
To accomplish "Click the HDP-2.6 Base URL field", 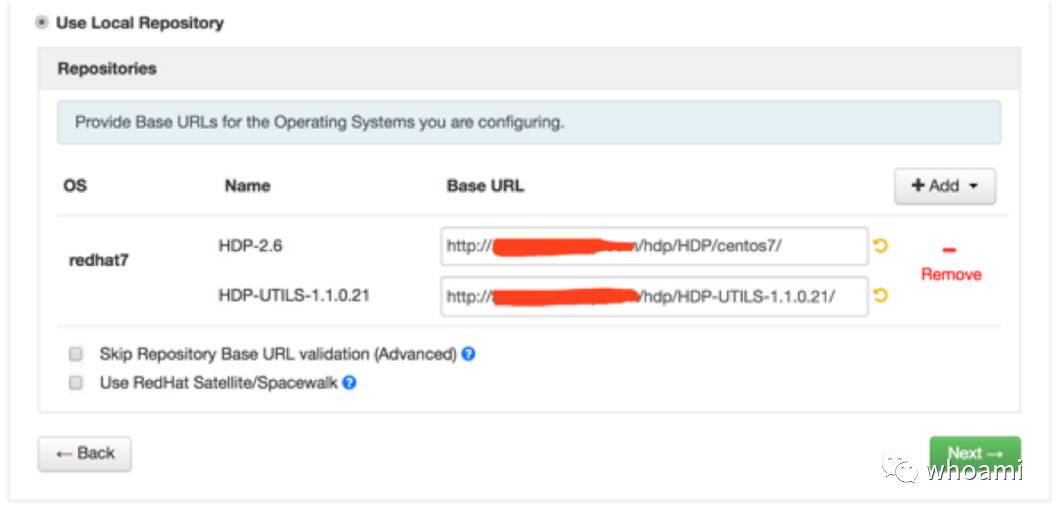I will 654,246.
